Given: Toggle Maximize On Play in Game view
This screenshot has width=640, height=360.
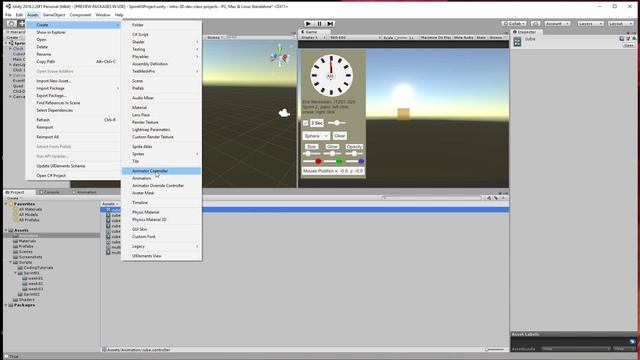Looking at the screenshot, I should (436, 38).
